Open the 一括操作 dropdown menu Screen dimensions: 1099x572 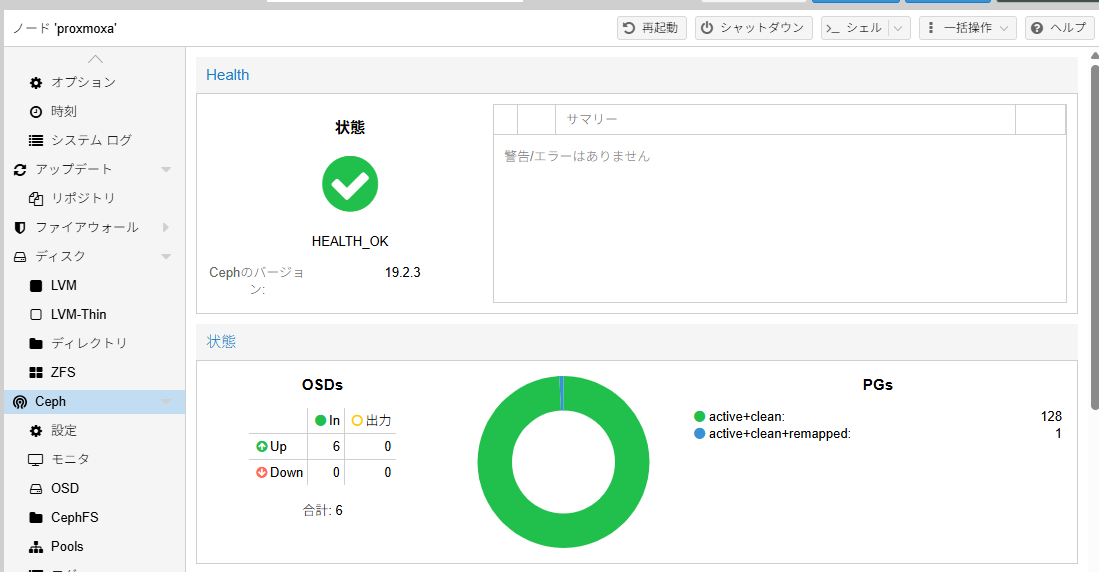click(x=967, y=28)
